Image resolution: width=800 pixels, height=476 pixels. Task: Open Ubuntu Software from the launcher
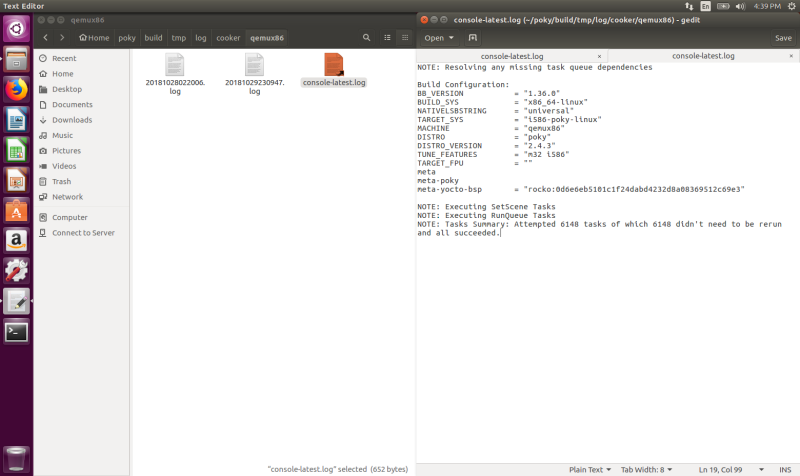[16, 211]
